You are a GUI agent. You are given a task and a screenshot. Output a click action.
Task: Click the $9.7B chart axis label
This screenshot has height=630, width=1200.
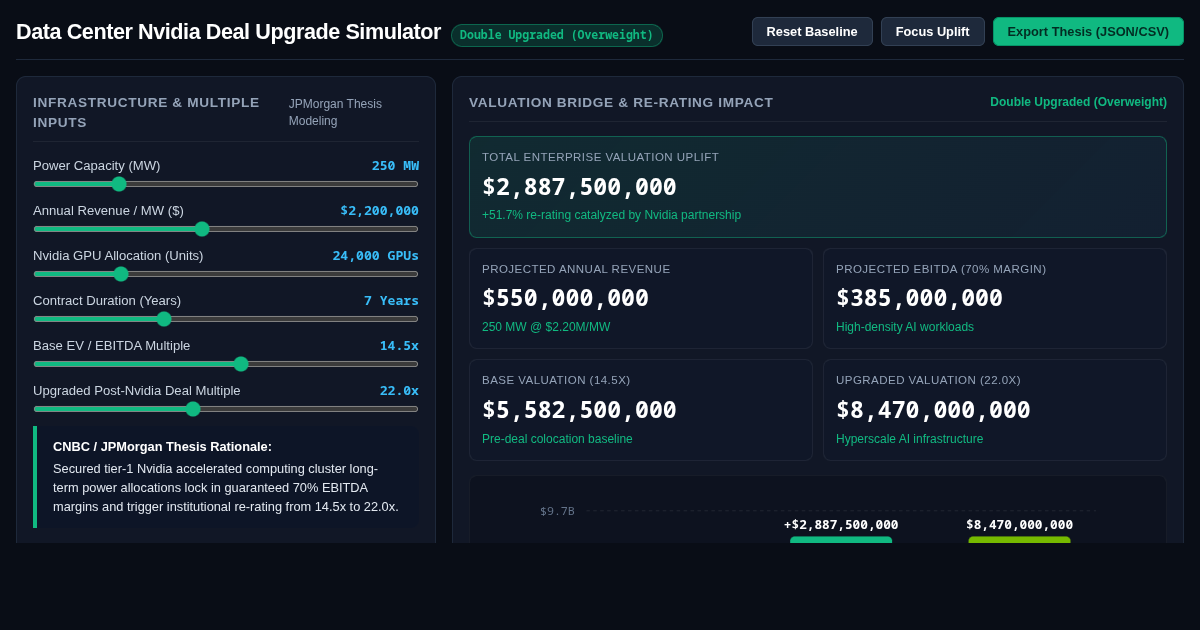coord(557,511)
